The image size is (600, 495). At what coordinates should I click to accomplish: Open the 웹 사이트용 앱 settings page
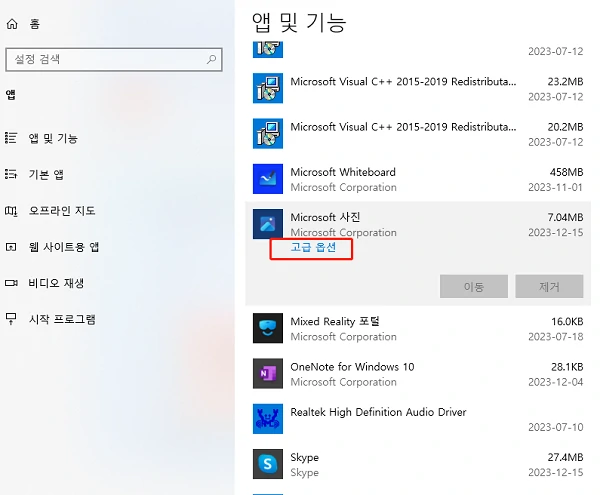[64, 247]
